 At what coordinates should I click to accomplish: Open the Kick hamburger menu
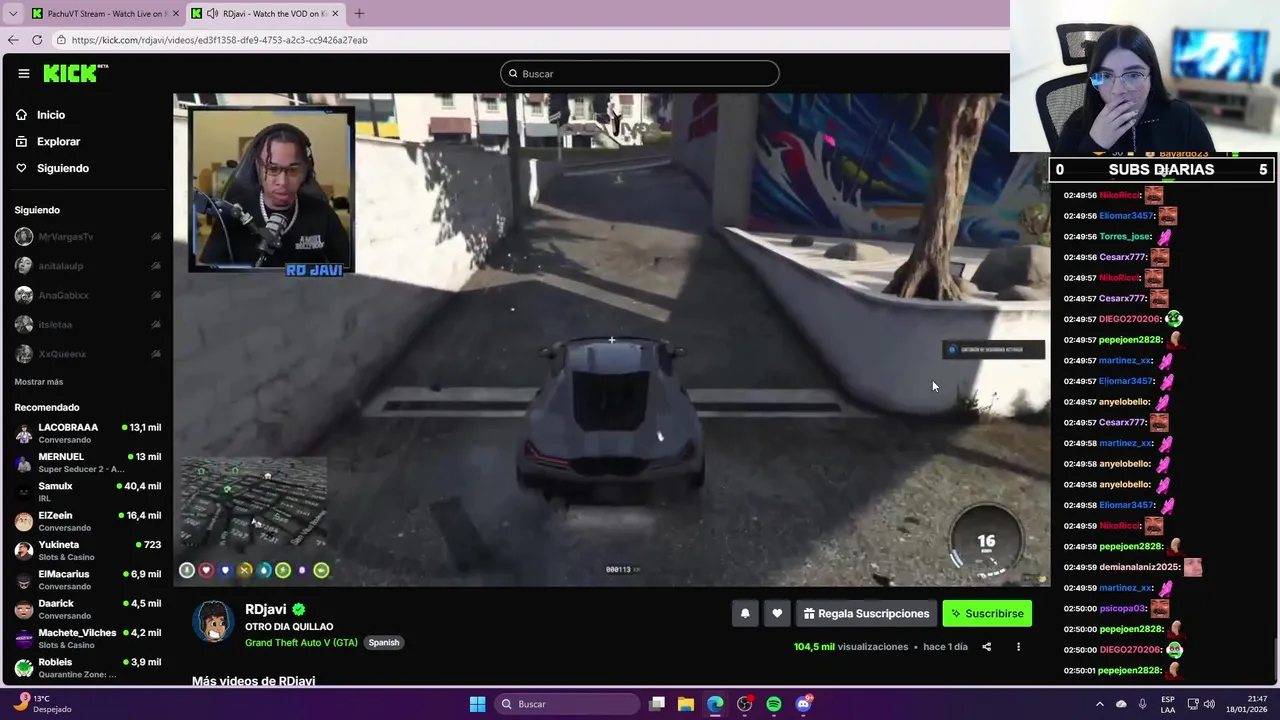[24, 73]
